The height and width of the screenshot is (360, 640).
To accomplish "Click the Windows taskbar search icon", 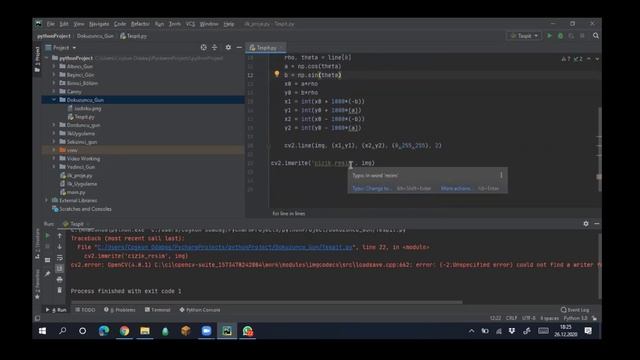I will [62, 331].
